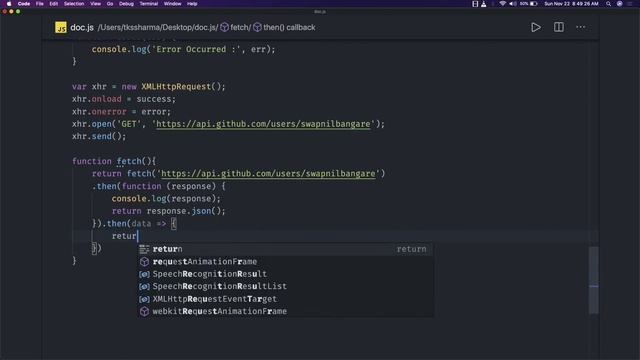Viewport: 640px width, 360px height.
Task: Click 'Error Occurred :' string in console.log
Action: pyautogui.click(x=196, y=49)
